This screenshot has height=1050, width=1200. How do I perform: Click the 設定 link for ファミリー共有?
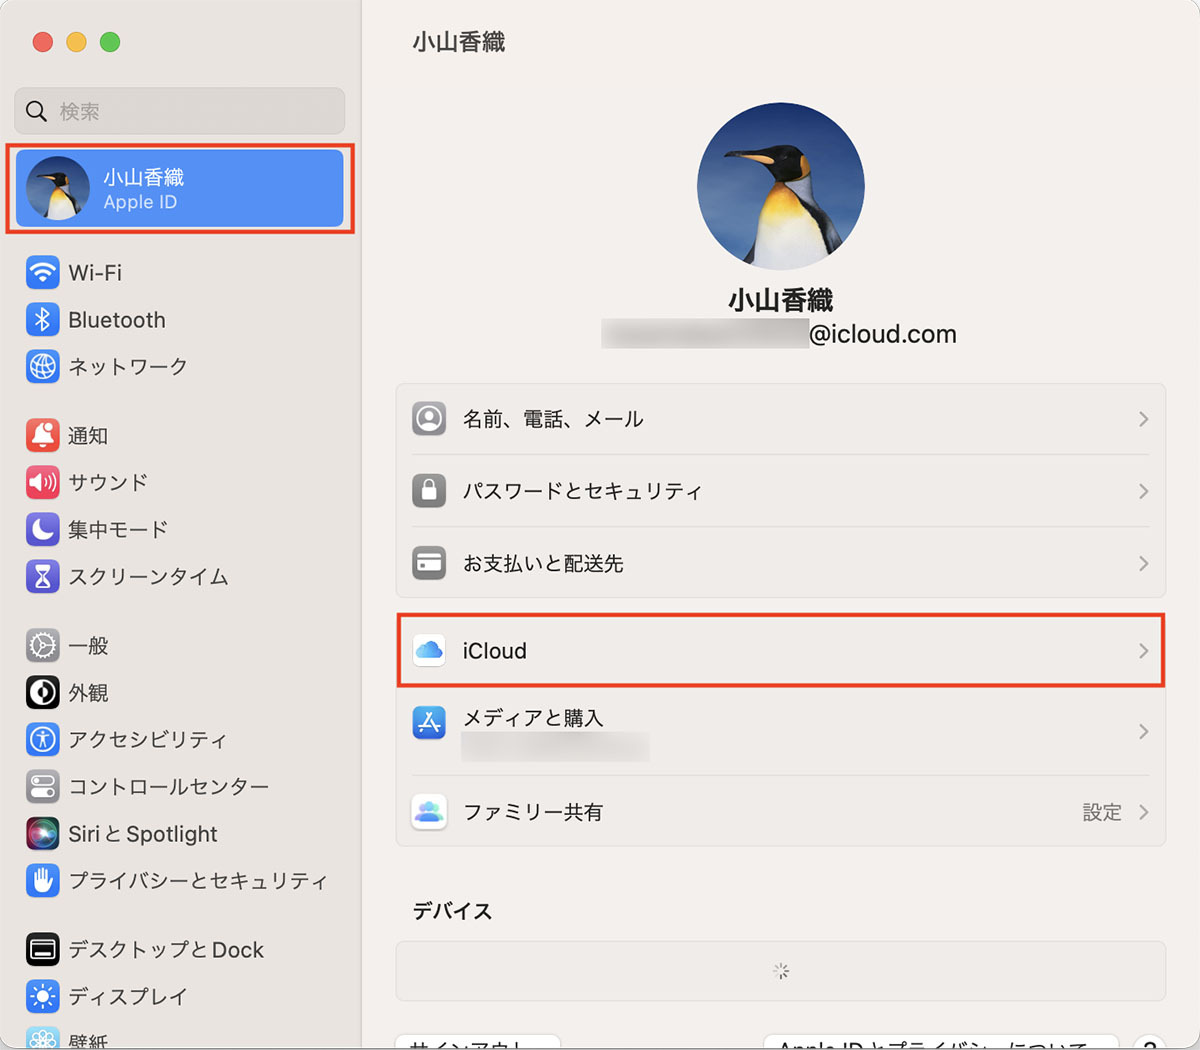(x=1102, y=812)
